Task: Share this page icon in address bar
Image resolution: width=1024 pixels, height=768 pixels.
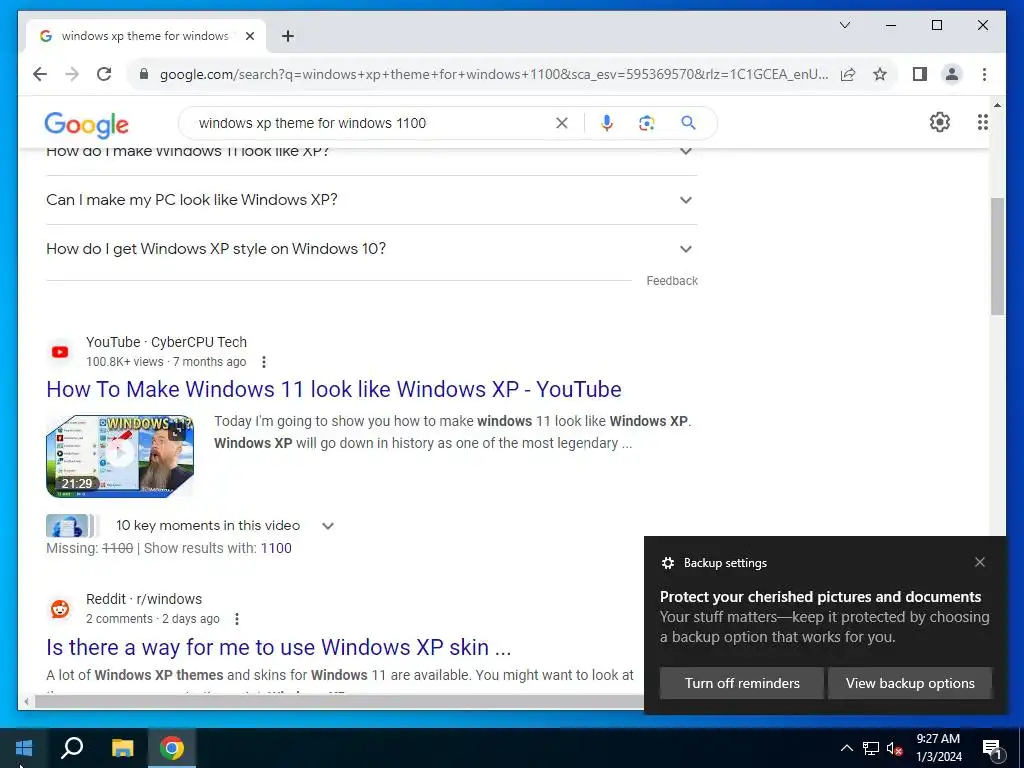Action: tap(848, 74)
